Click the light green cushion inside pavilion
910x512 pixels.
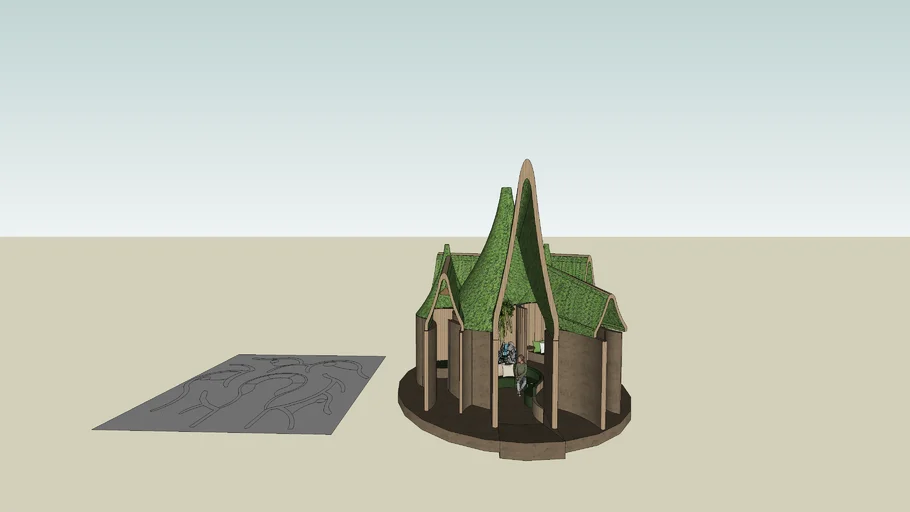(538, 347)
